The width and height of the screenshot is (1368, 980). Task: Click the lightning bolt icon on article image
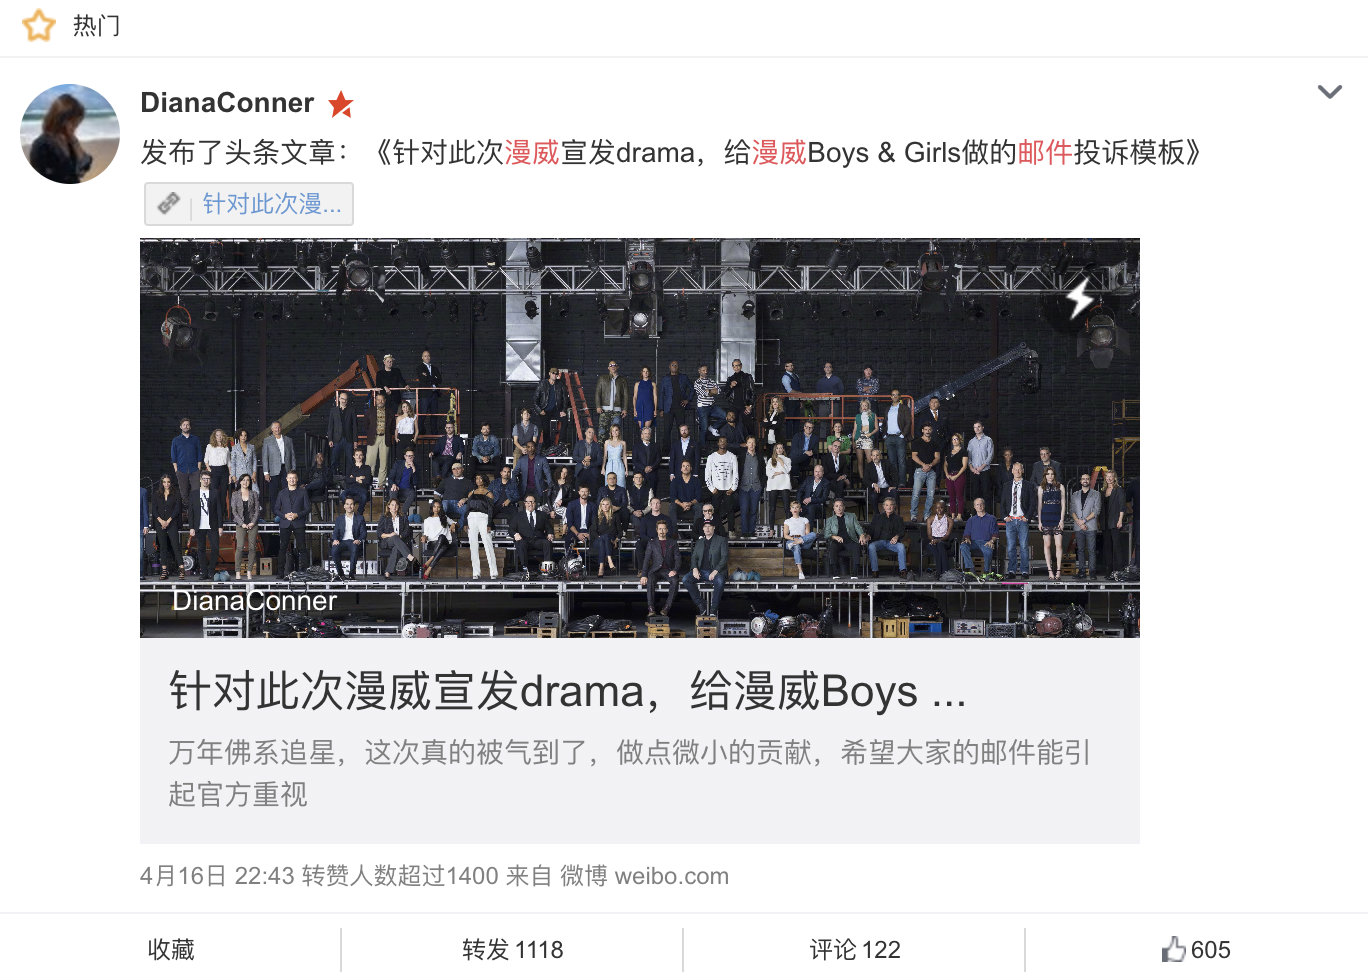(1080, 297)
